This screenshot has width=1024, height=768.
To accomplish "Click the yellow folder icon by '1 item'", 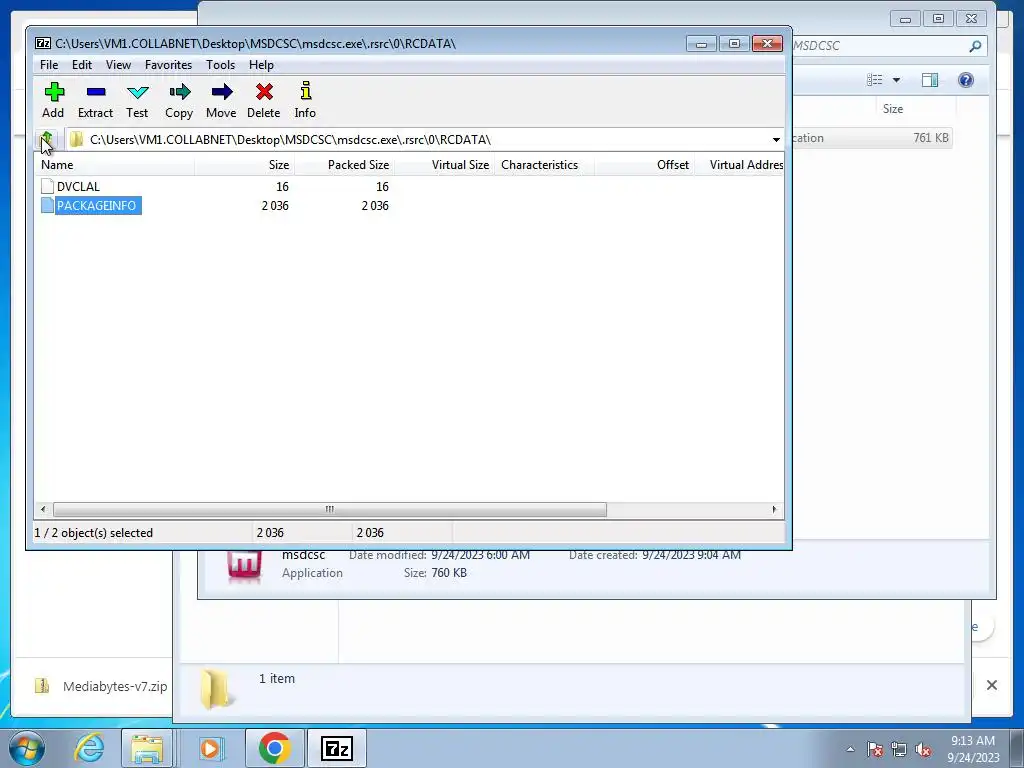I will tap(214, 688).
